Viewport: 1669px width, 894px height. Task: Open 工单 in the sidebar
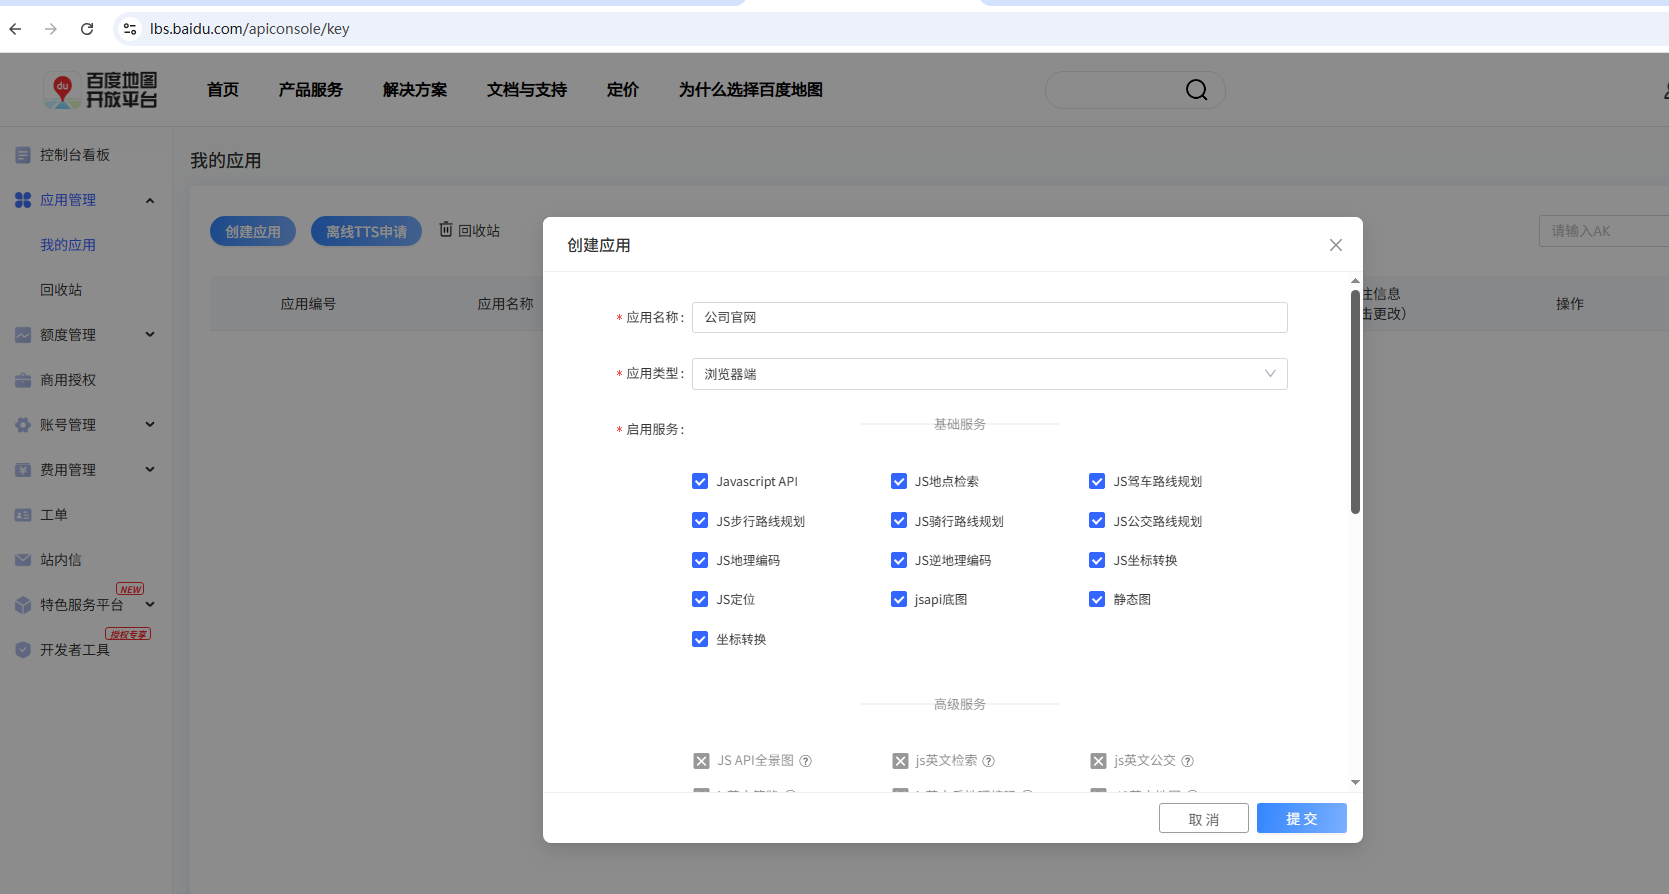(x=53, y=515)
